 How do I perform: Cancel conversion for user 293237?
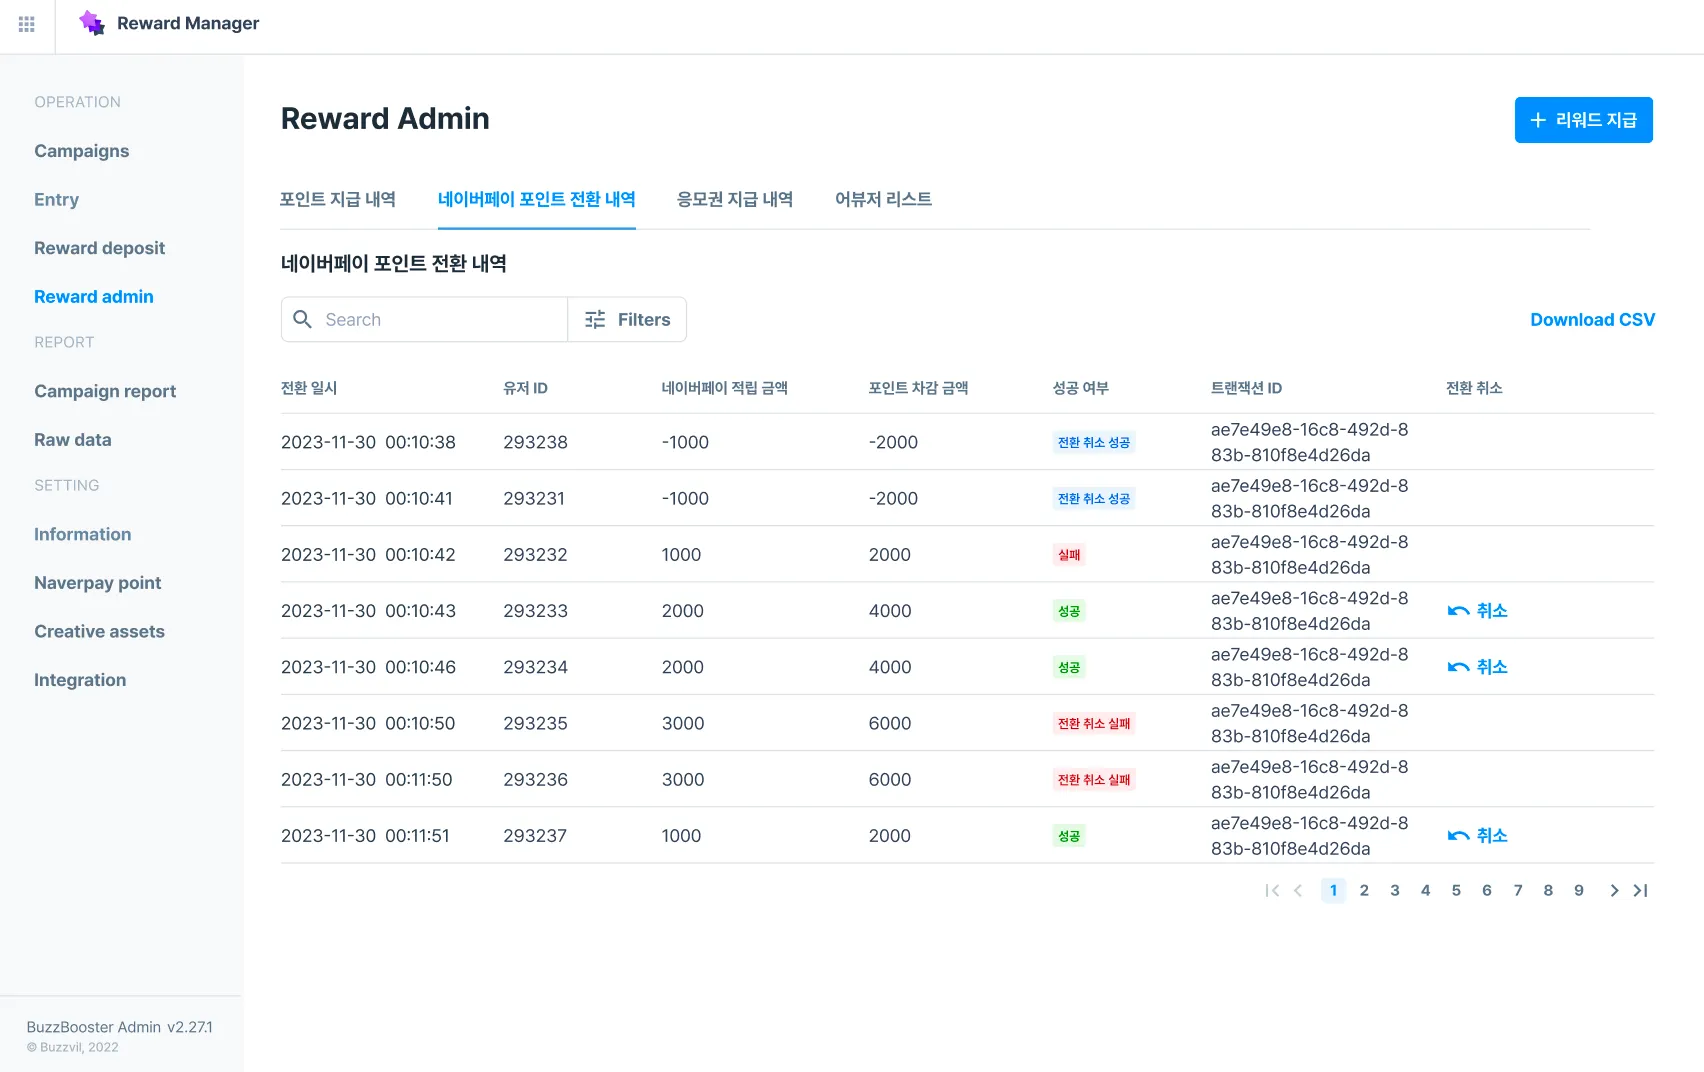point(1477,835)
